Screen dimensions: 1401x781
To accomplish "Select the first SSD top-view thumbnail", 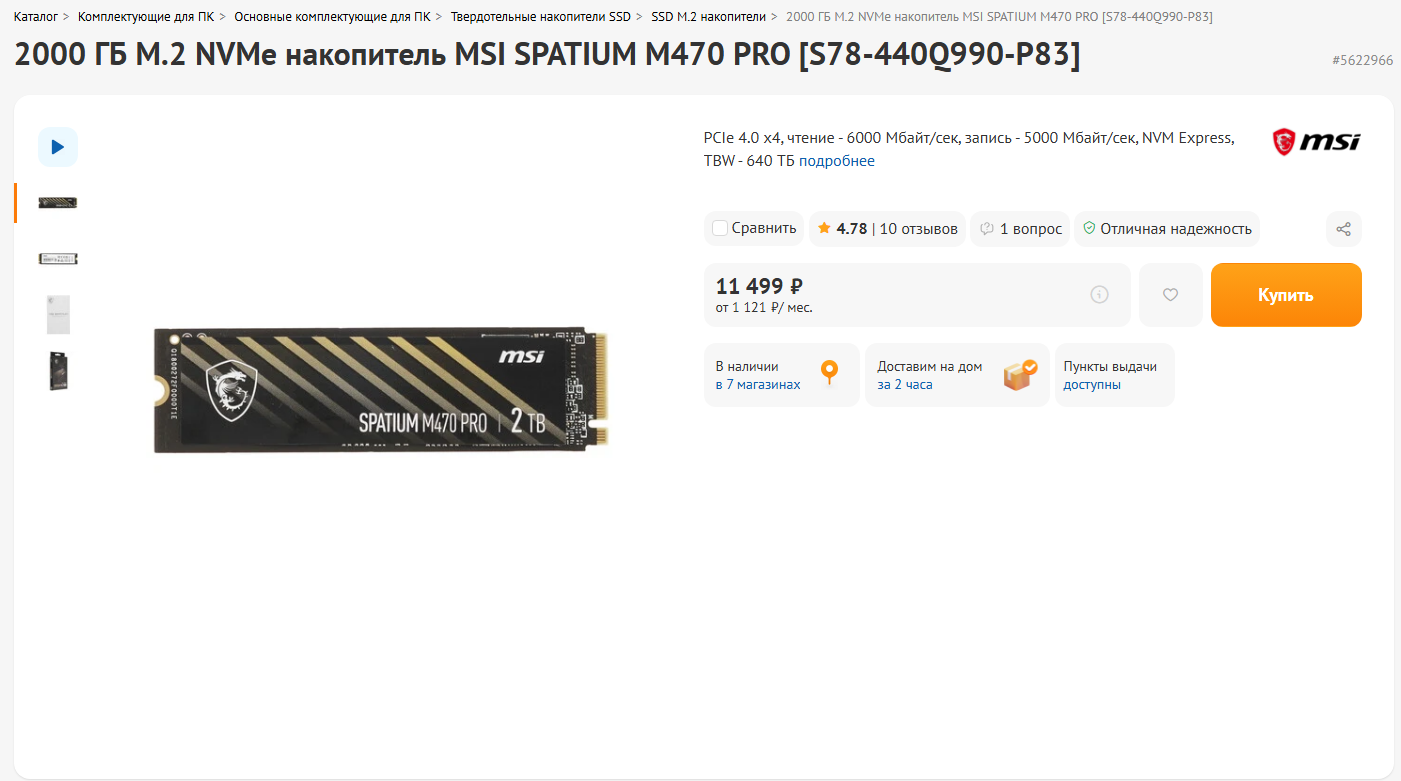I will (x=58, y=203).
